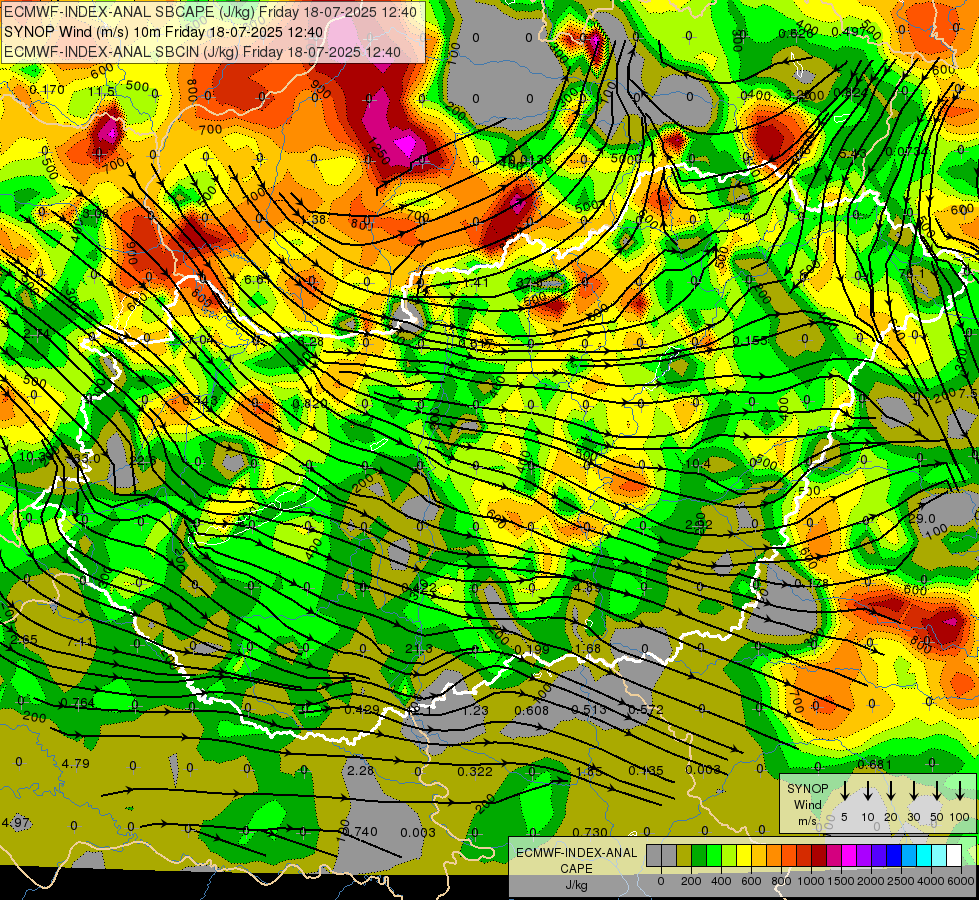The width and height of the screenshot is (979, 900).
Task: Click the '4.79' station value on map
Action: 76,763
